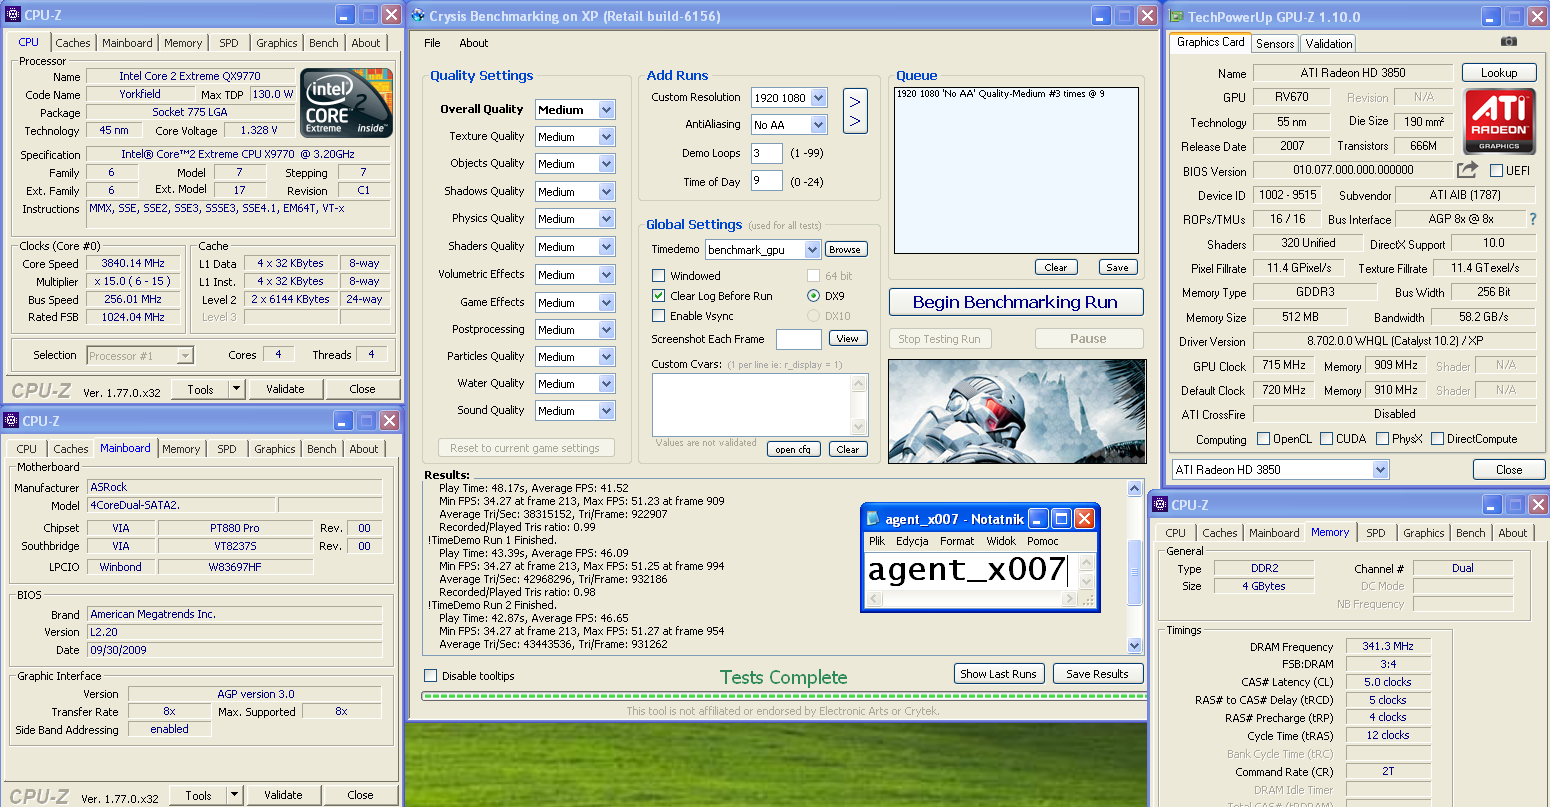Open Edycja menu in Notatnik

912,541
